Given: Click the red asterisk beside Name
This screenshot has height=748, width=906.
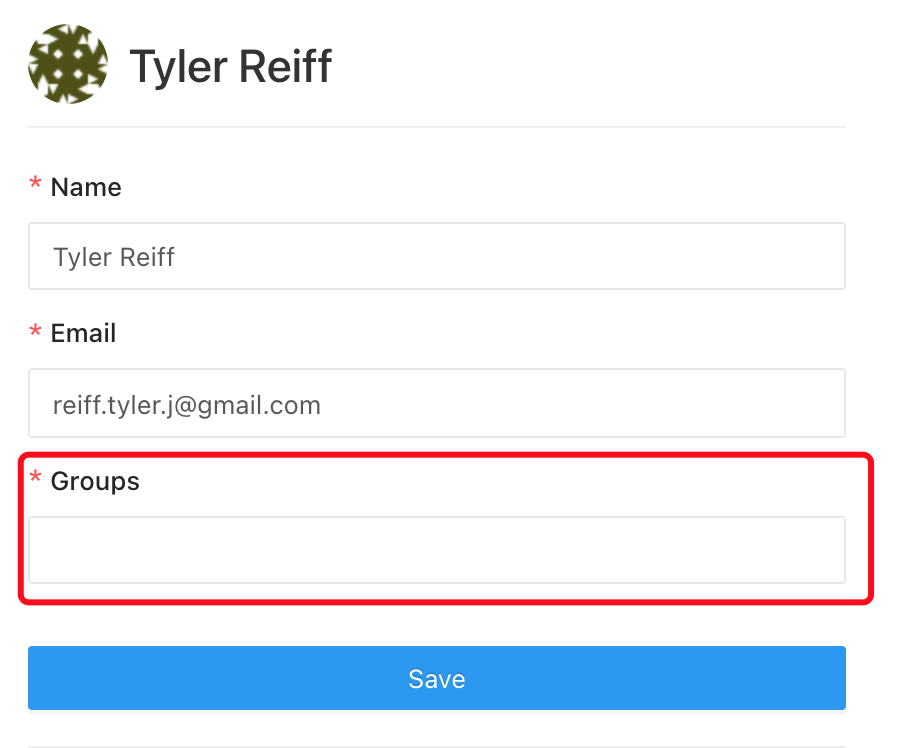Looking at the screenshot, I should click(35, 184).
